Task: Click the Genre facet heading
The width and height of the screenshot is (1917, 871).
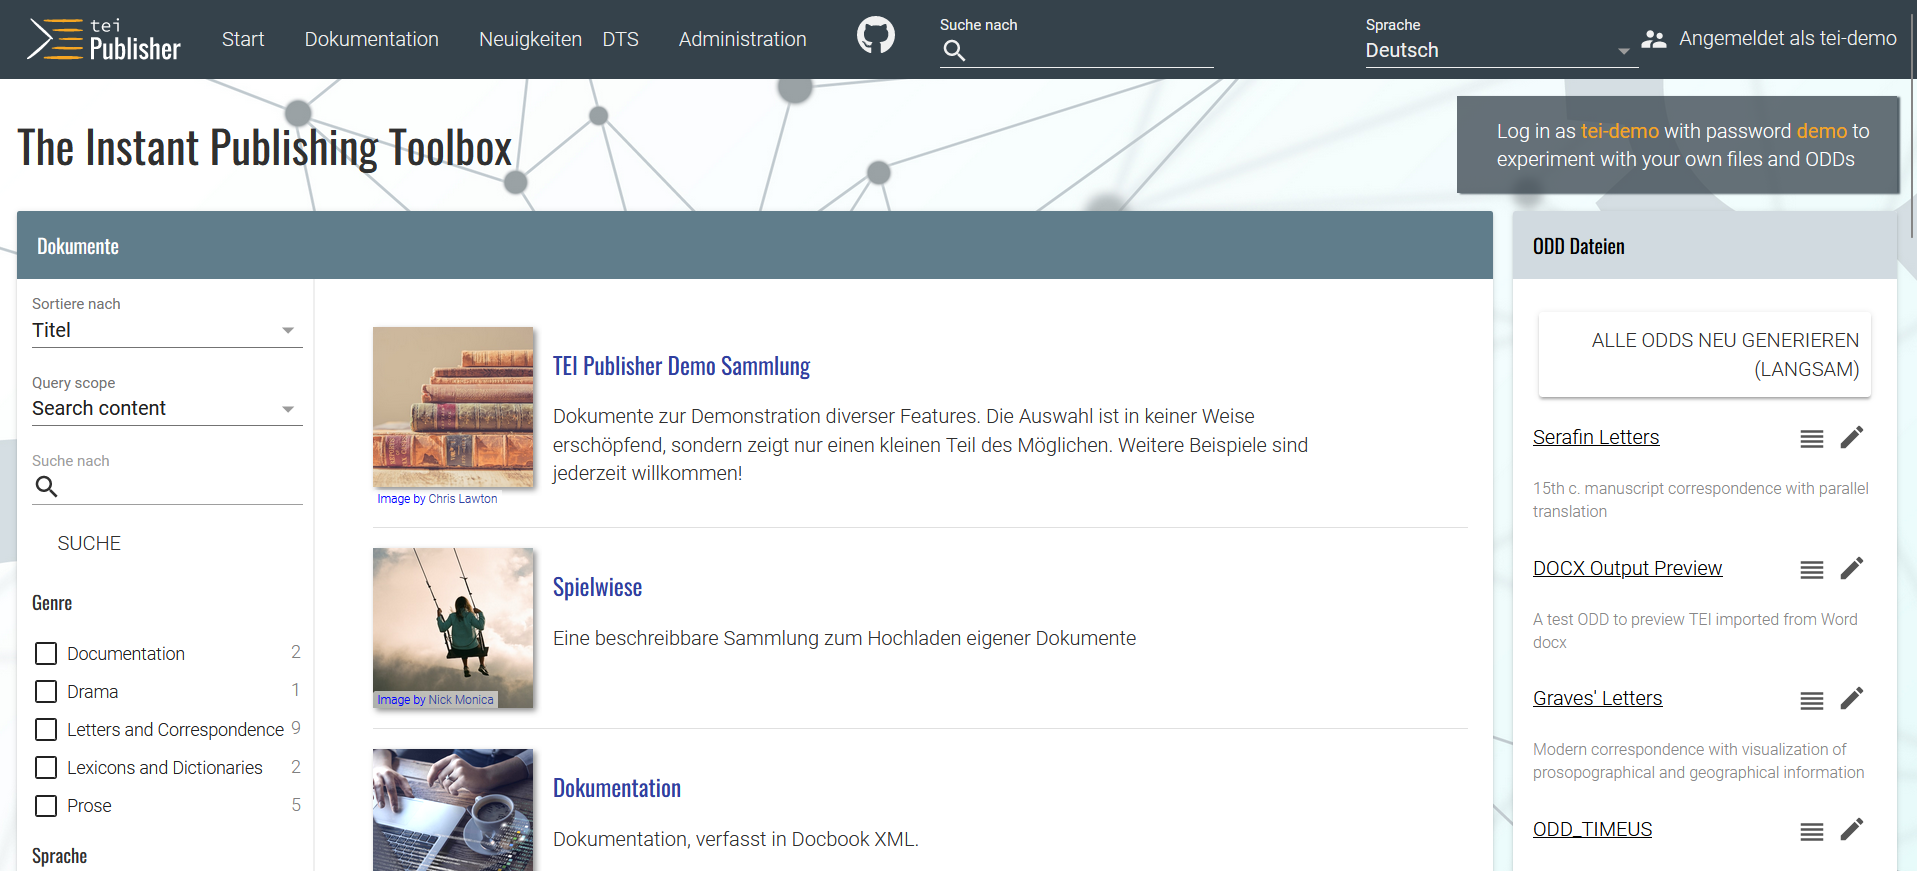Action: tap(52, 603)
